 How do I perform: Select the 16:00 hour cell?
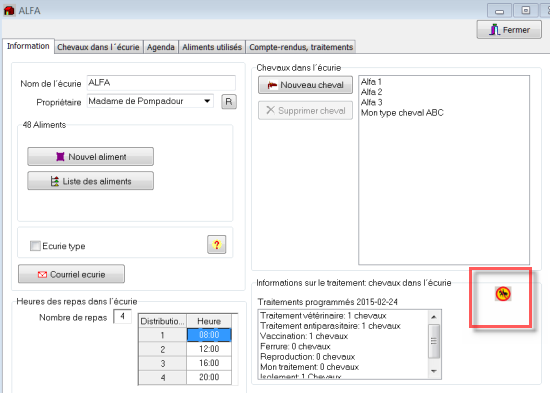pos(209,363)
